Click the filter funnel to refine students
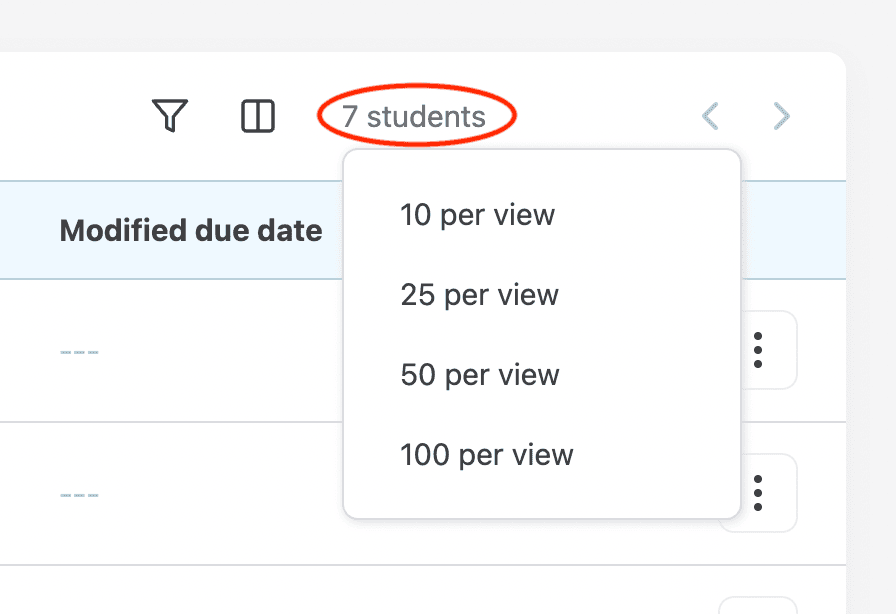Image resolution: width=896 pixels, height=614 pixels. (169, 115)
